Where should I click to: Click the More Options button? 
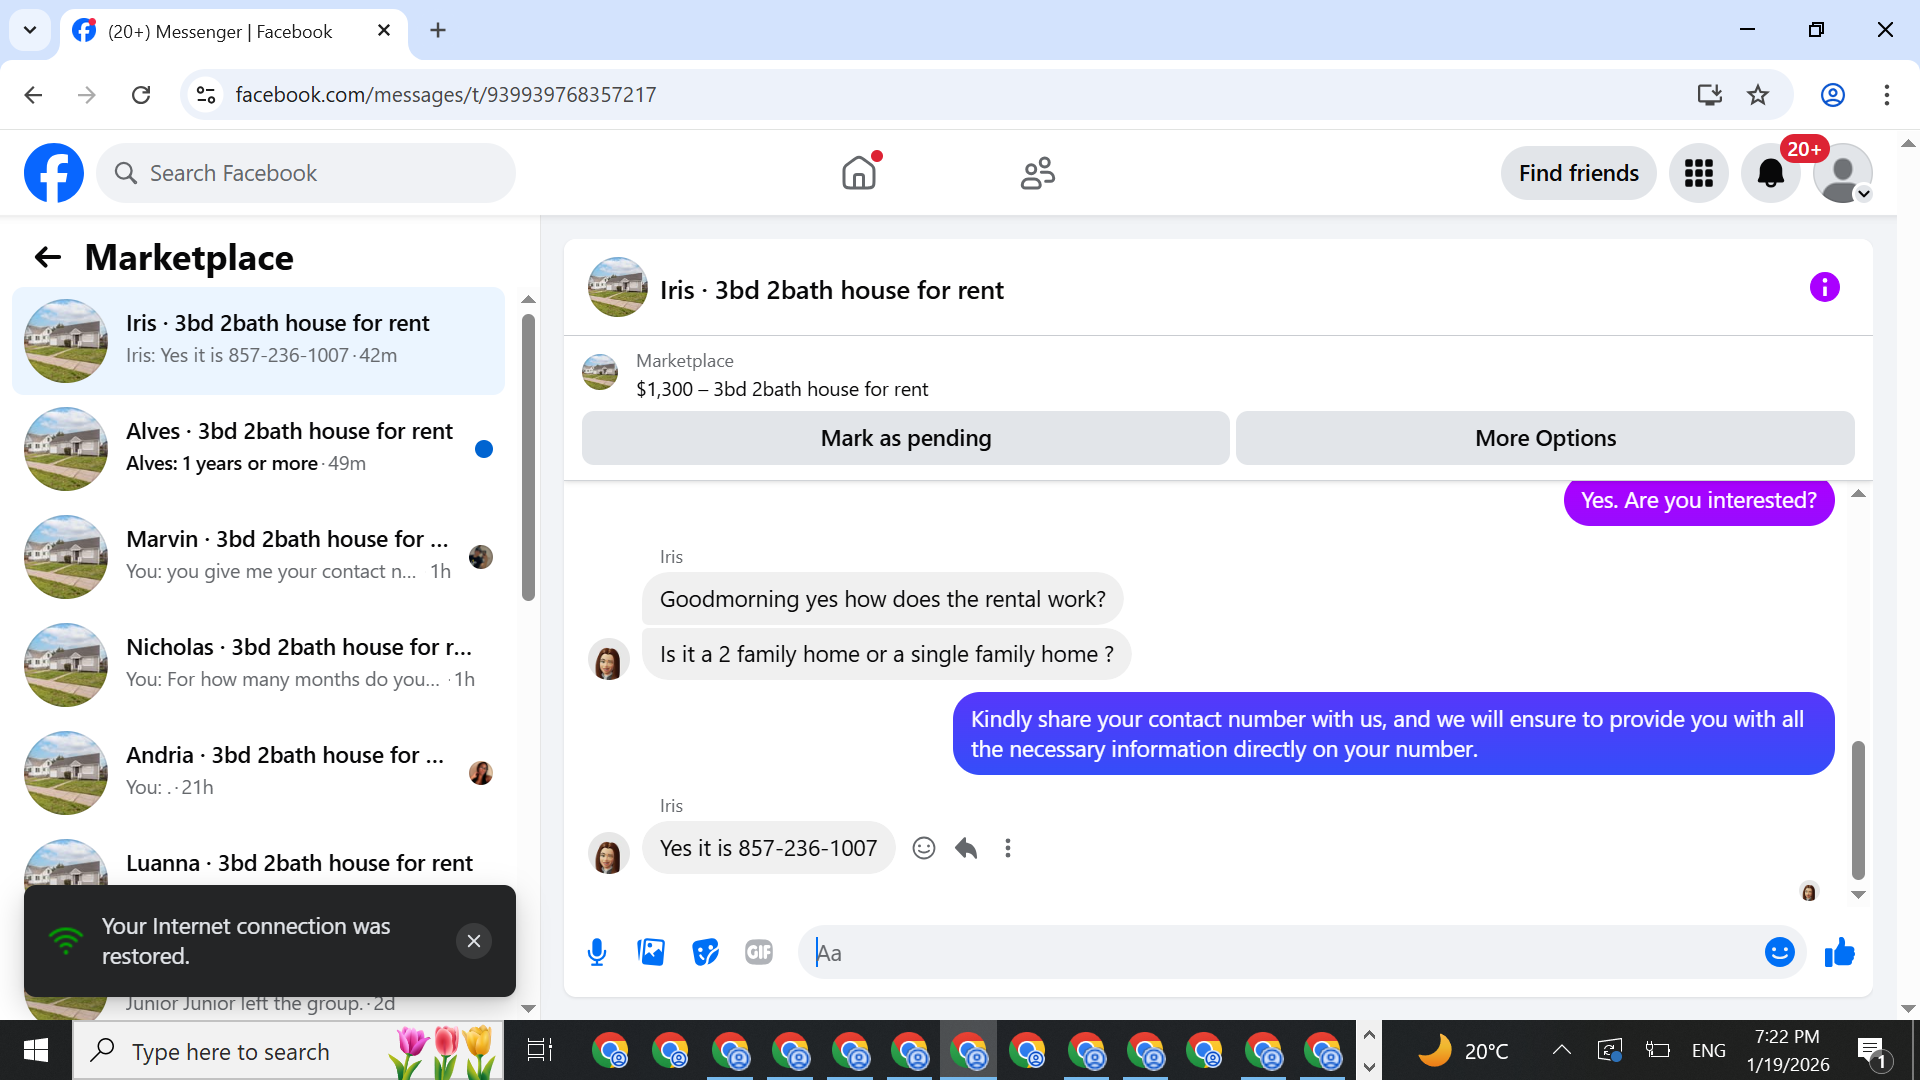click(x=1545, y=438)
